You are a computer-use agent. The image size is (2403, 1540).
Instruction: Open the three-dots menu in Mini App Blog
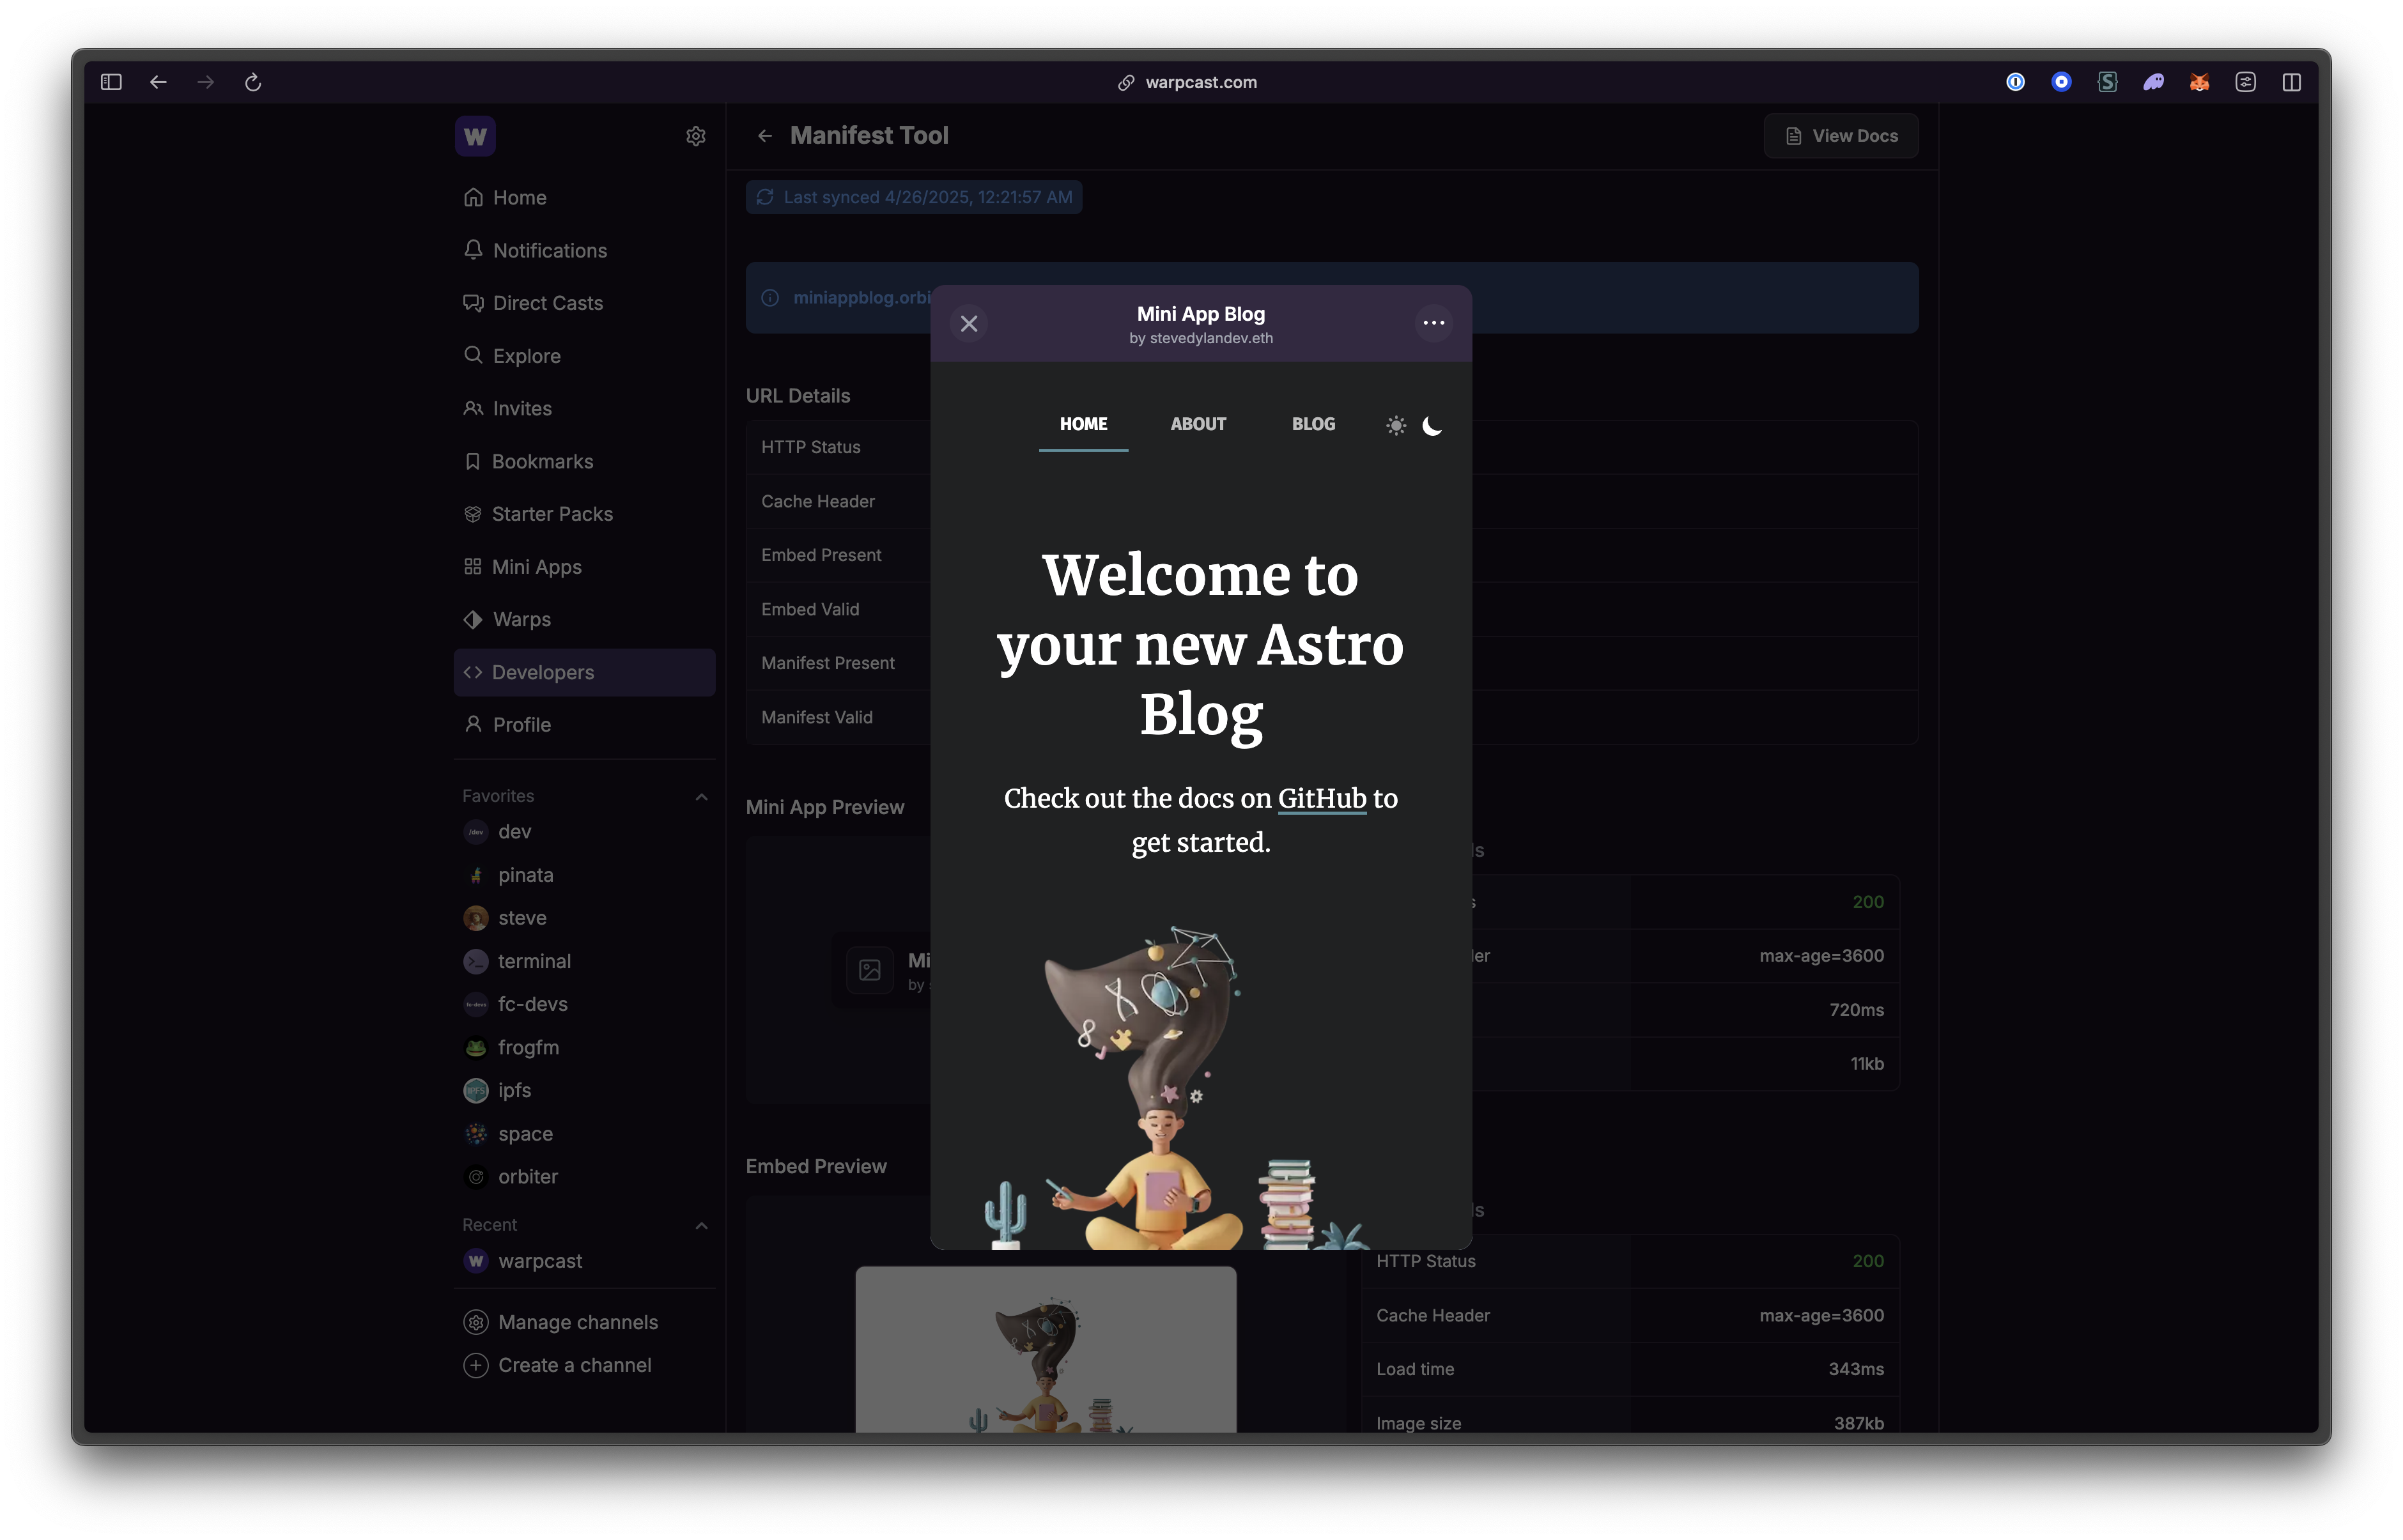[x=1433, y=323]
